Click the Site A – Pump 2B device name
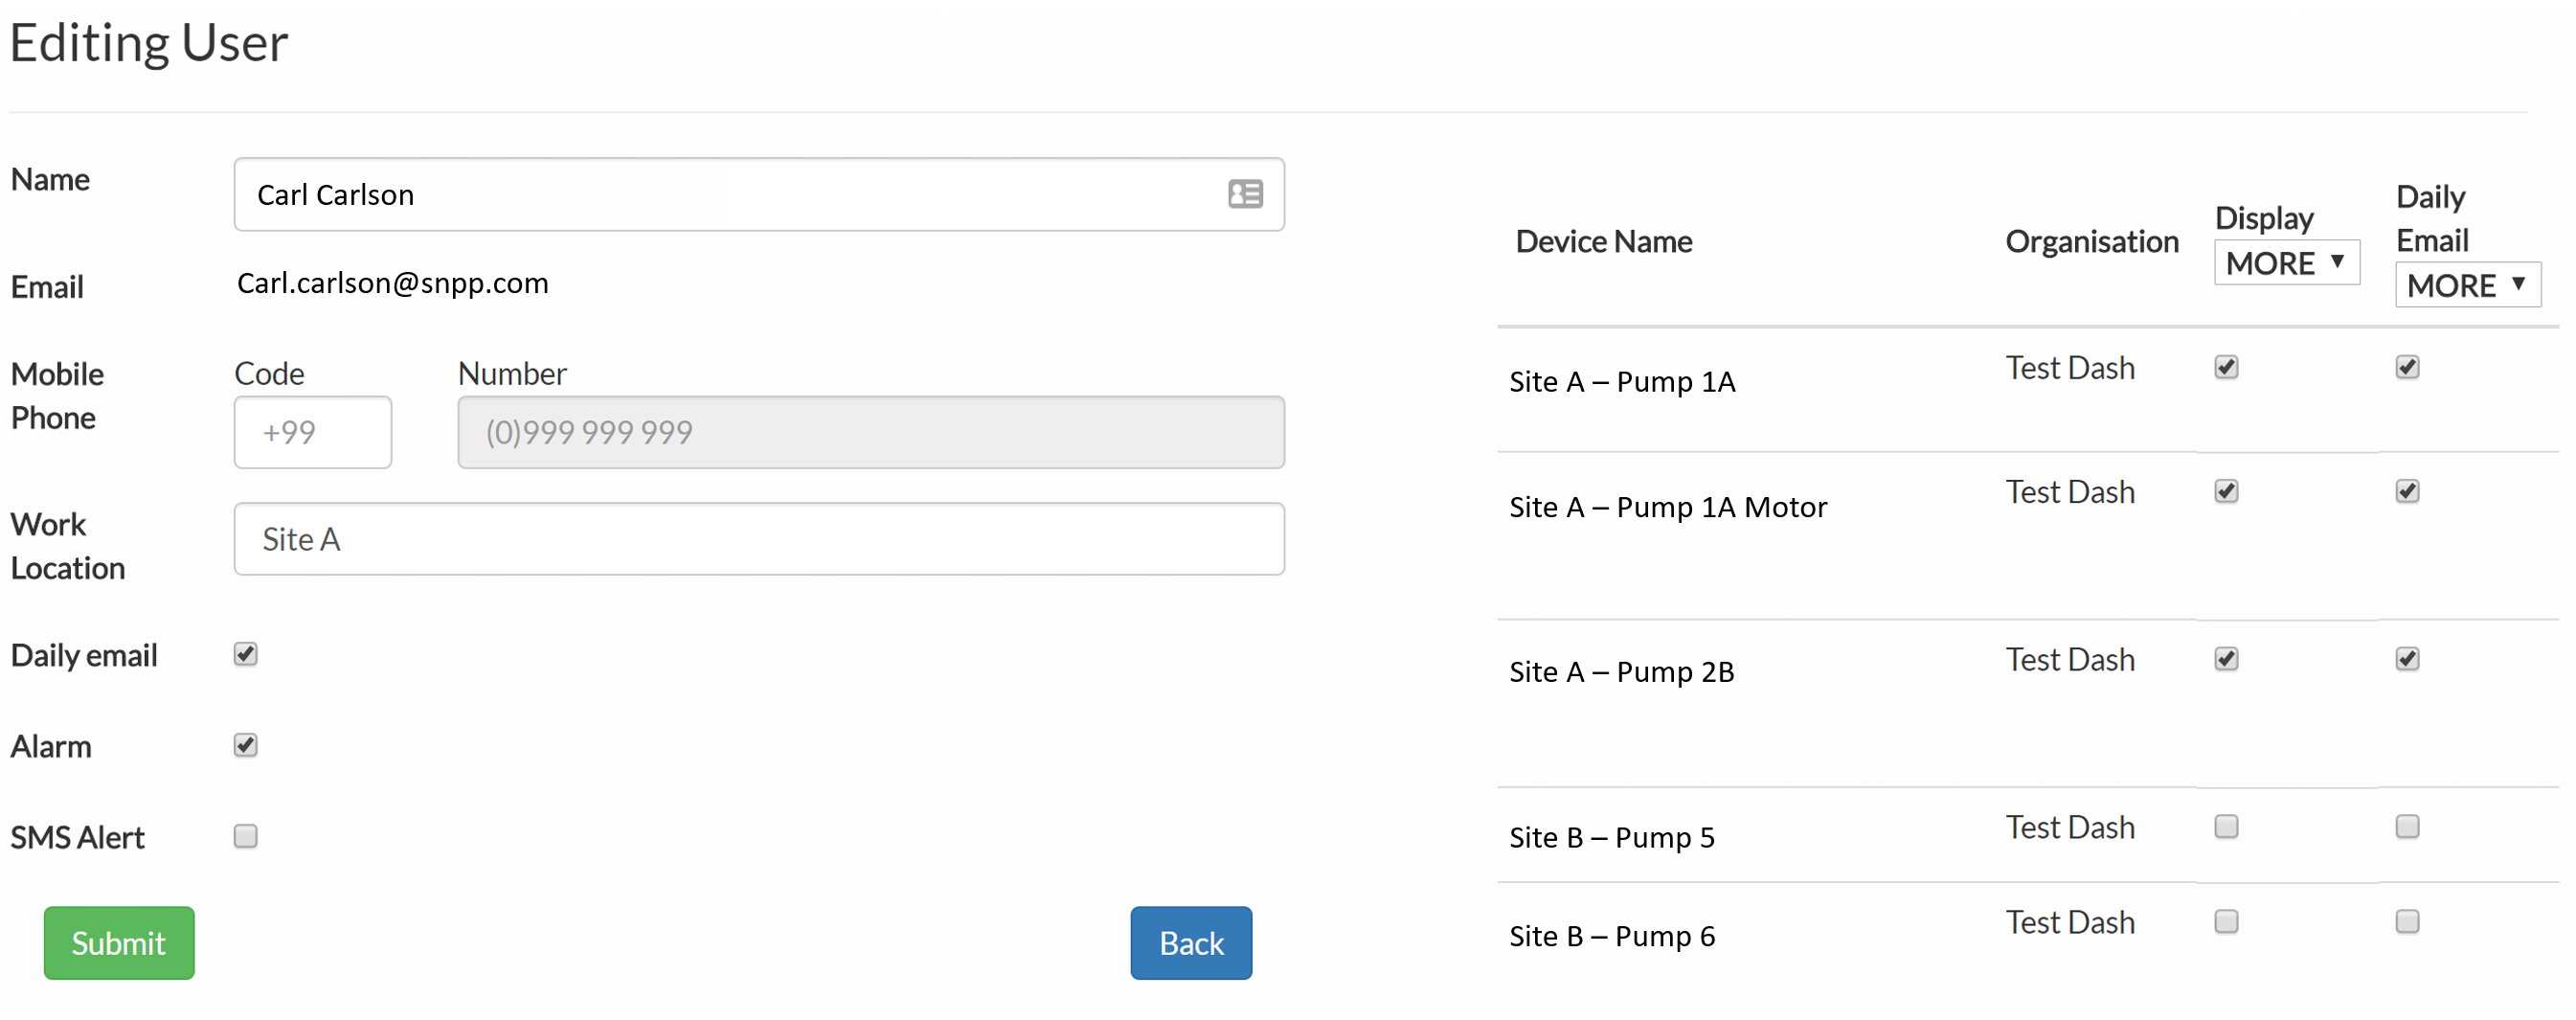2576x1020 pixels. [x=1621, y=672]
